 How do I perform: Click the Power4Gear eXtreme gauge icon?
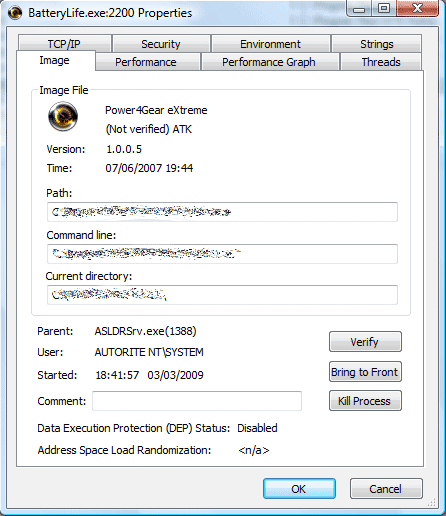click(x=63, y=117)
